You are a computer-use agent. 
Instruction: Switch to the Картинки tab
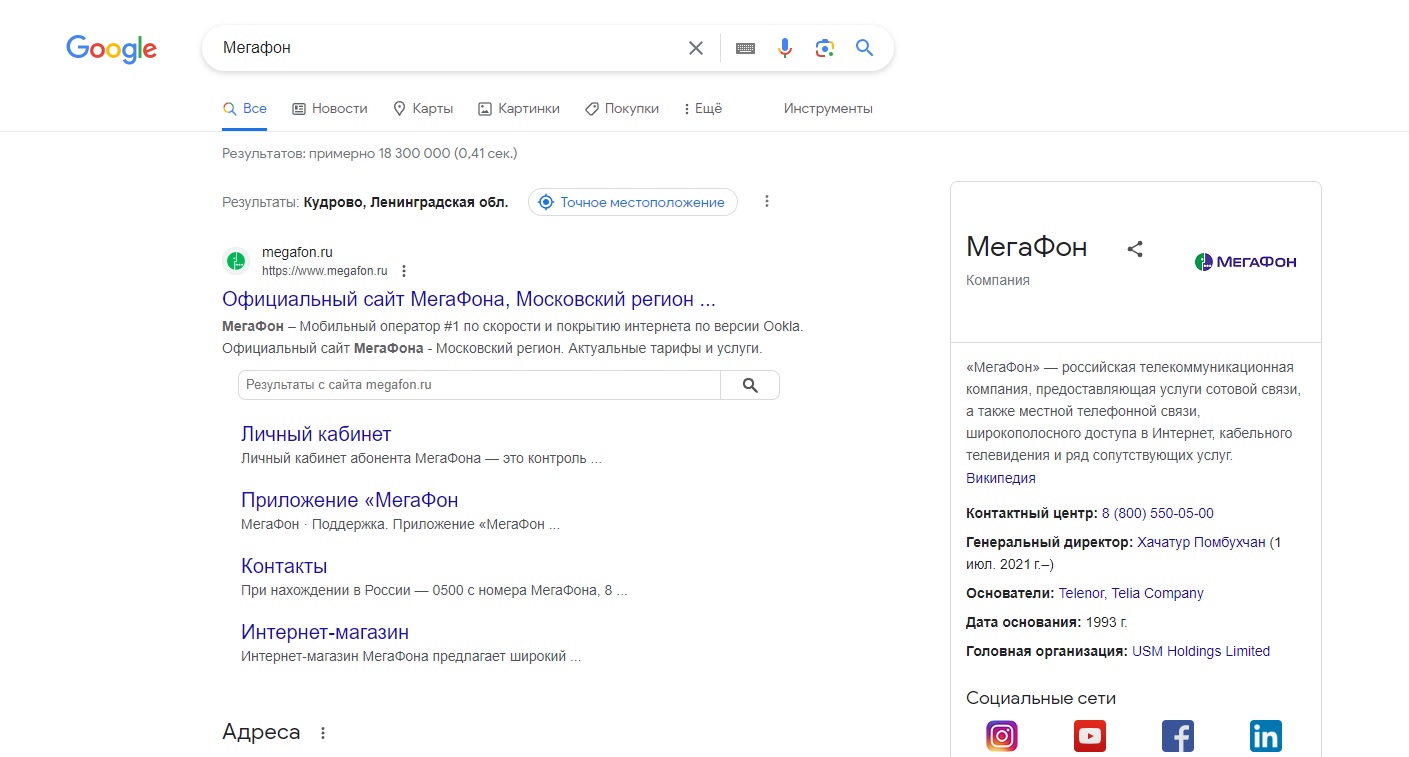[519, 108]
